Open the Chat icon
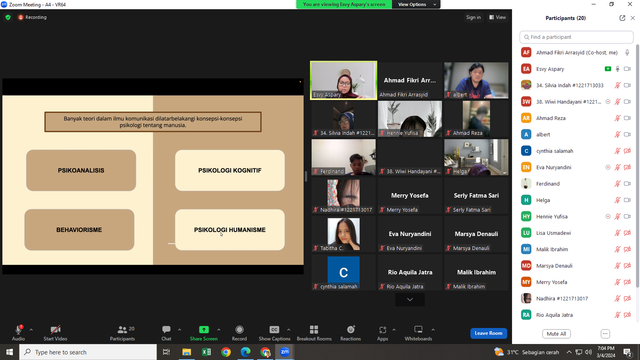 tap(166, 329)
